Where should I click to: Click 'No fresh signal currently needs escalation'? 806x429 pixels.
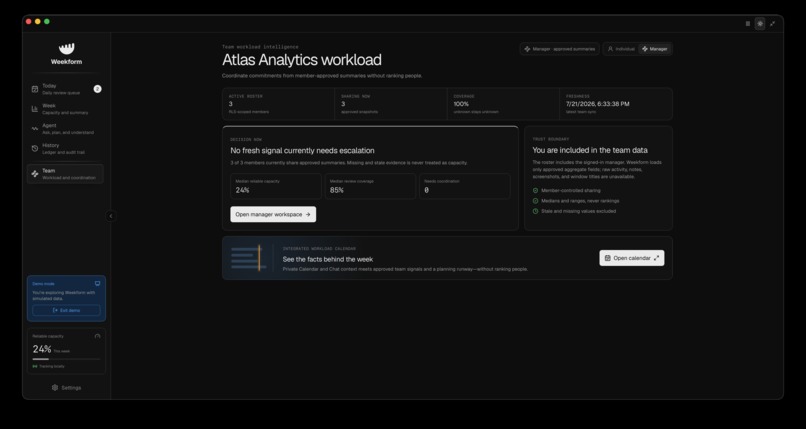[x=302, y=151]
